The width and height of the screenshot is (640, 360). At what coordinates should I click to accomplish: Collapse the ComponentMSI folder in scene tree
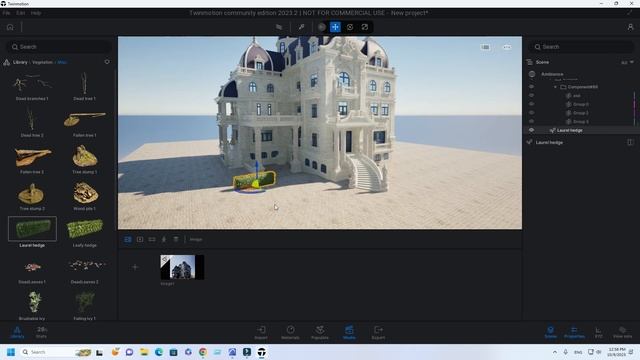(556, 87)
